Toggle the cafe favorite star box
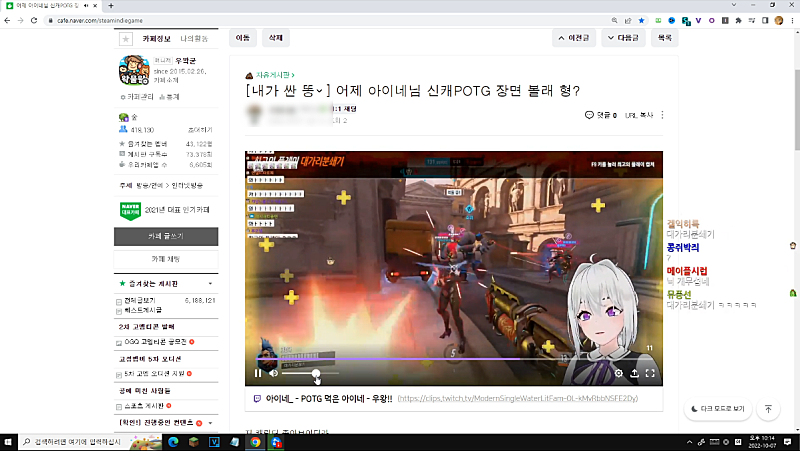This screenshot has width=800, height=451. coord(126,39)
